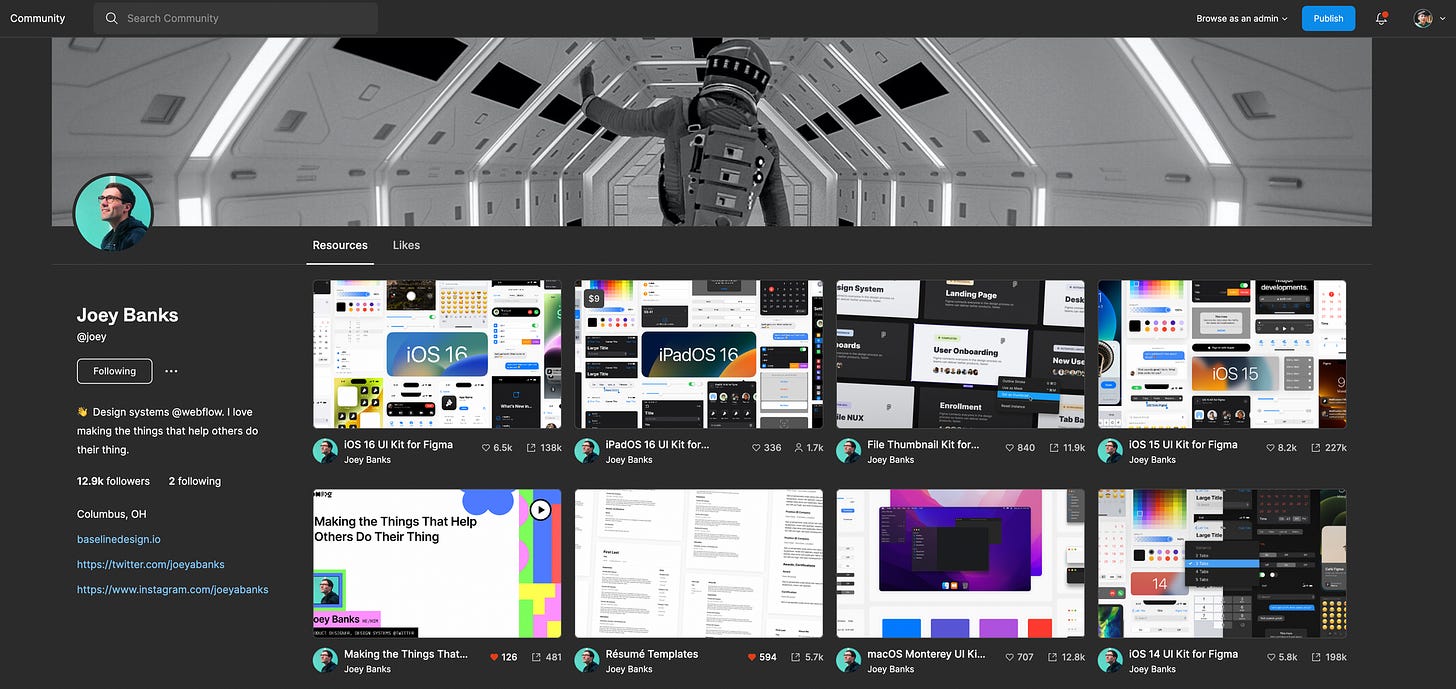Click the Publish button

pyautogui.click(x=1328, y=18)
